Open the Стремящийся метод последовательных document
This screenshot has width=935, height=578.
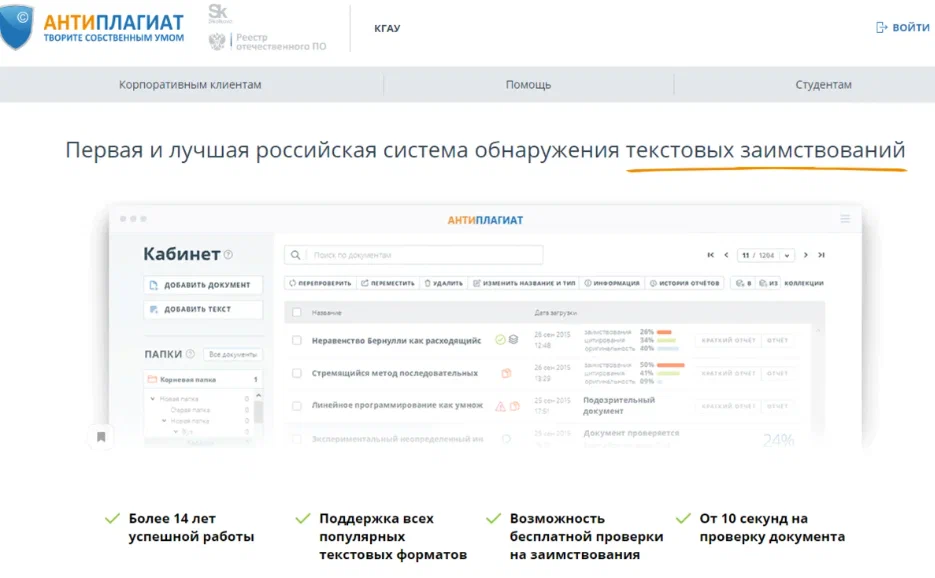coord(395,373)
